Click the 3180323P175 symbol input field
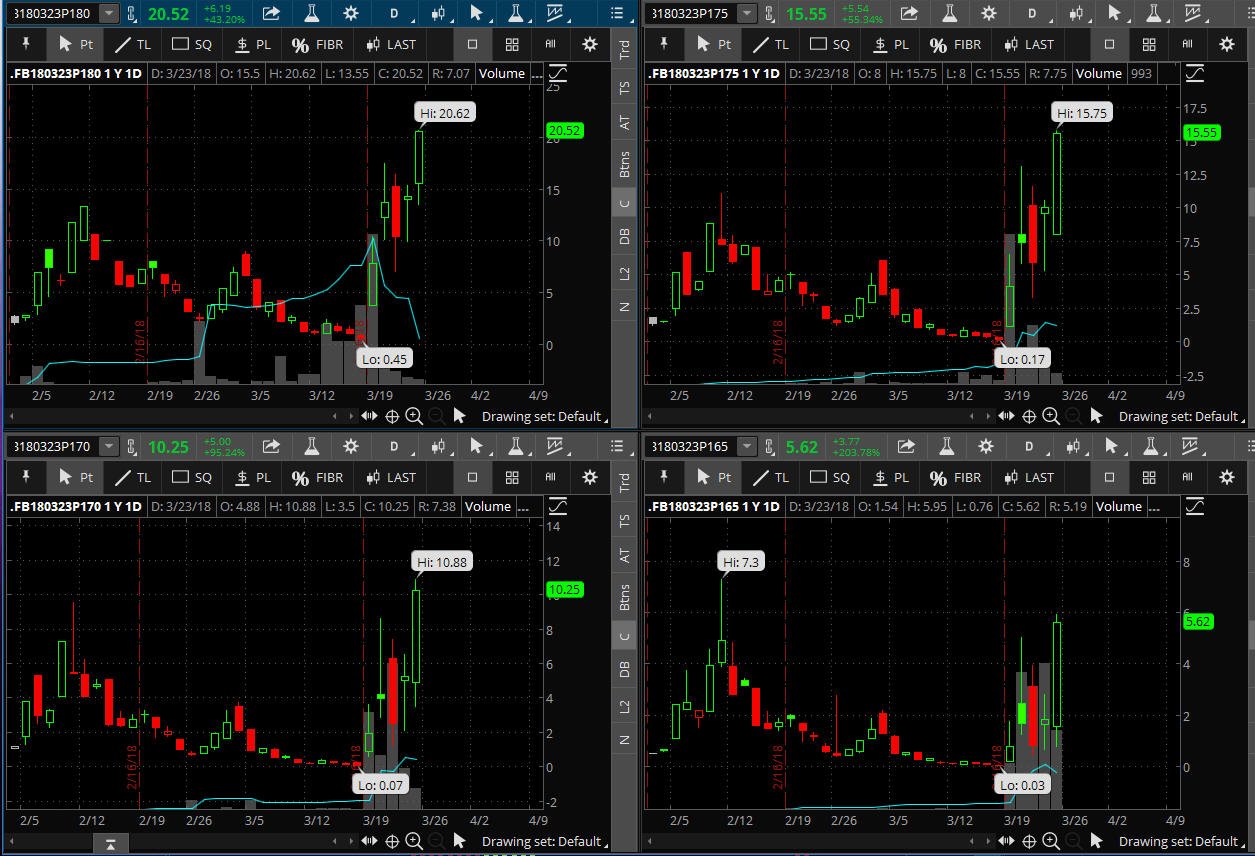Viewport: 1255px width, 856px height. [690, 14]
